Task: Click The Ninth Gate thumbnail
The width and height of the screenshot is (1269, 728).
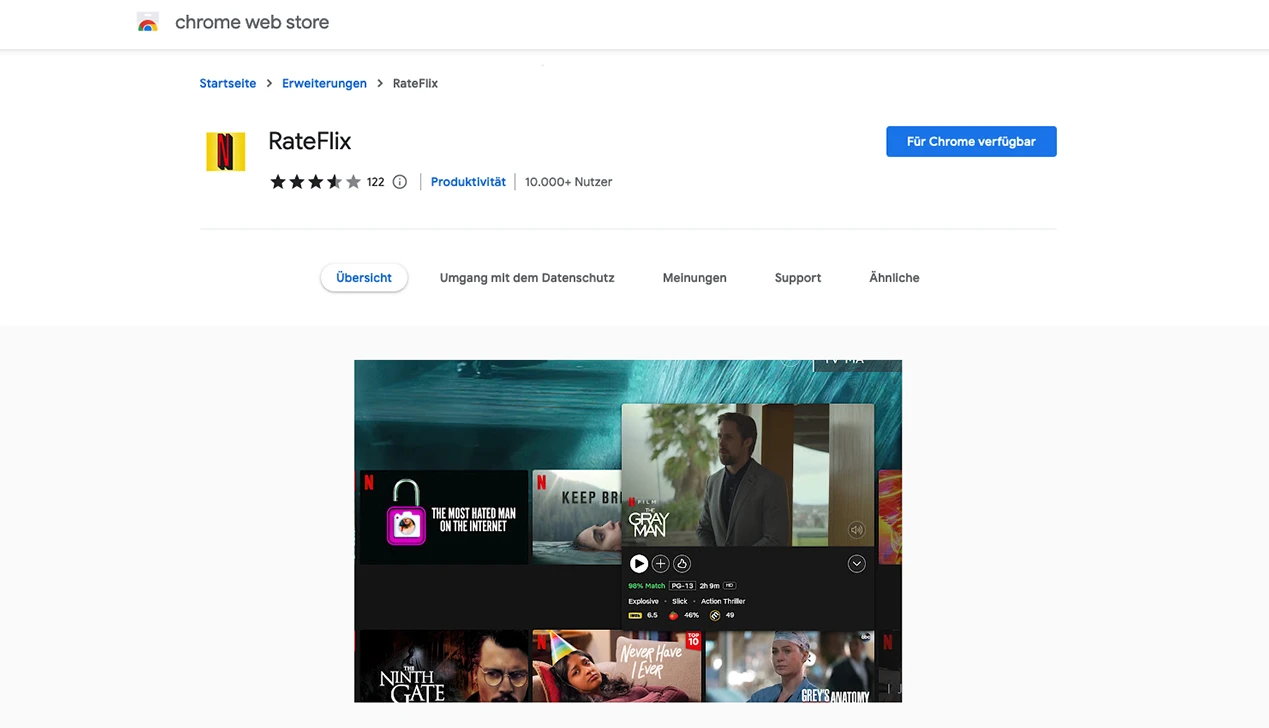Action: pyautogui.click(x=444, y=666)
